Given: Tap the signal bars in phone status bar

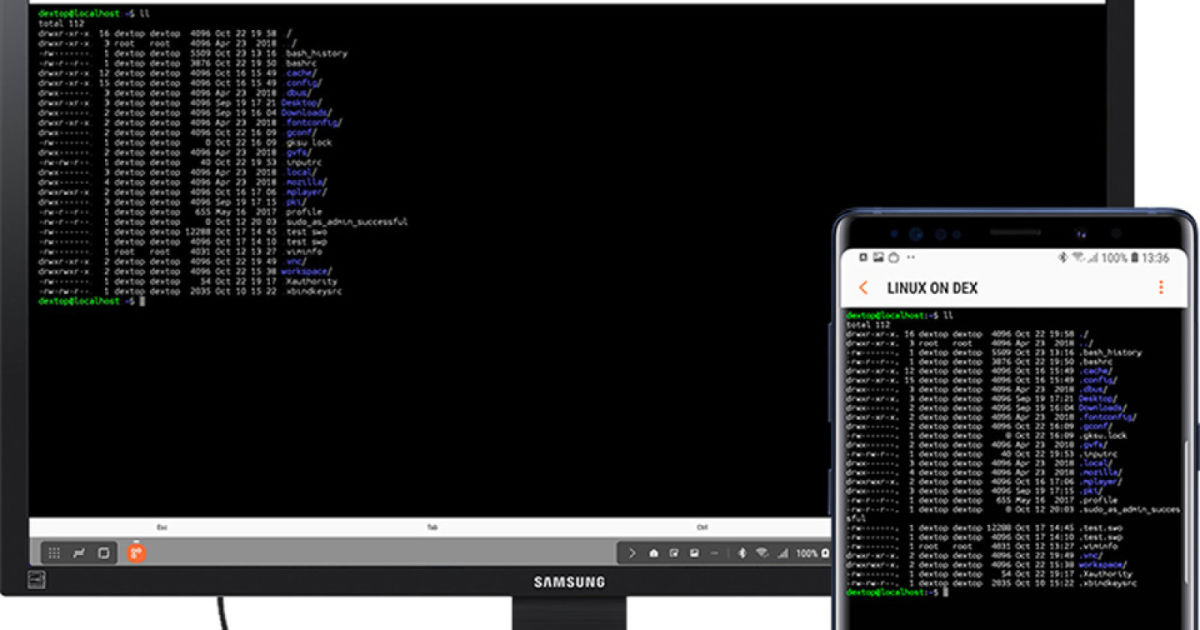Looking at the screenshot, I should [x=1091, y=258].
